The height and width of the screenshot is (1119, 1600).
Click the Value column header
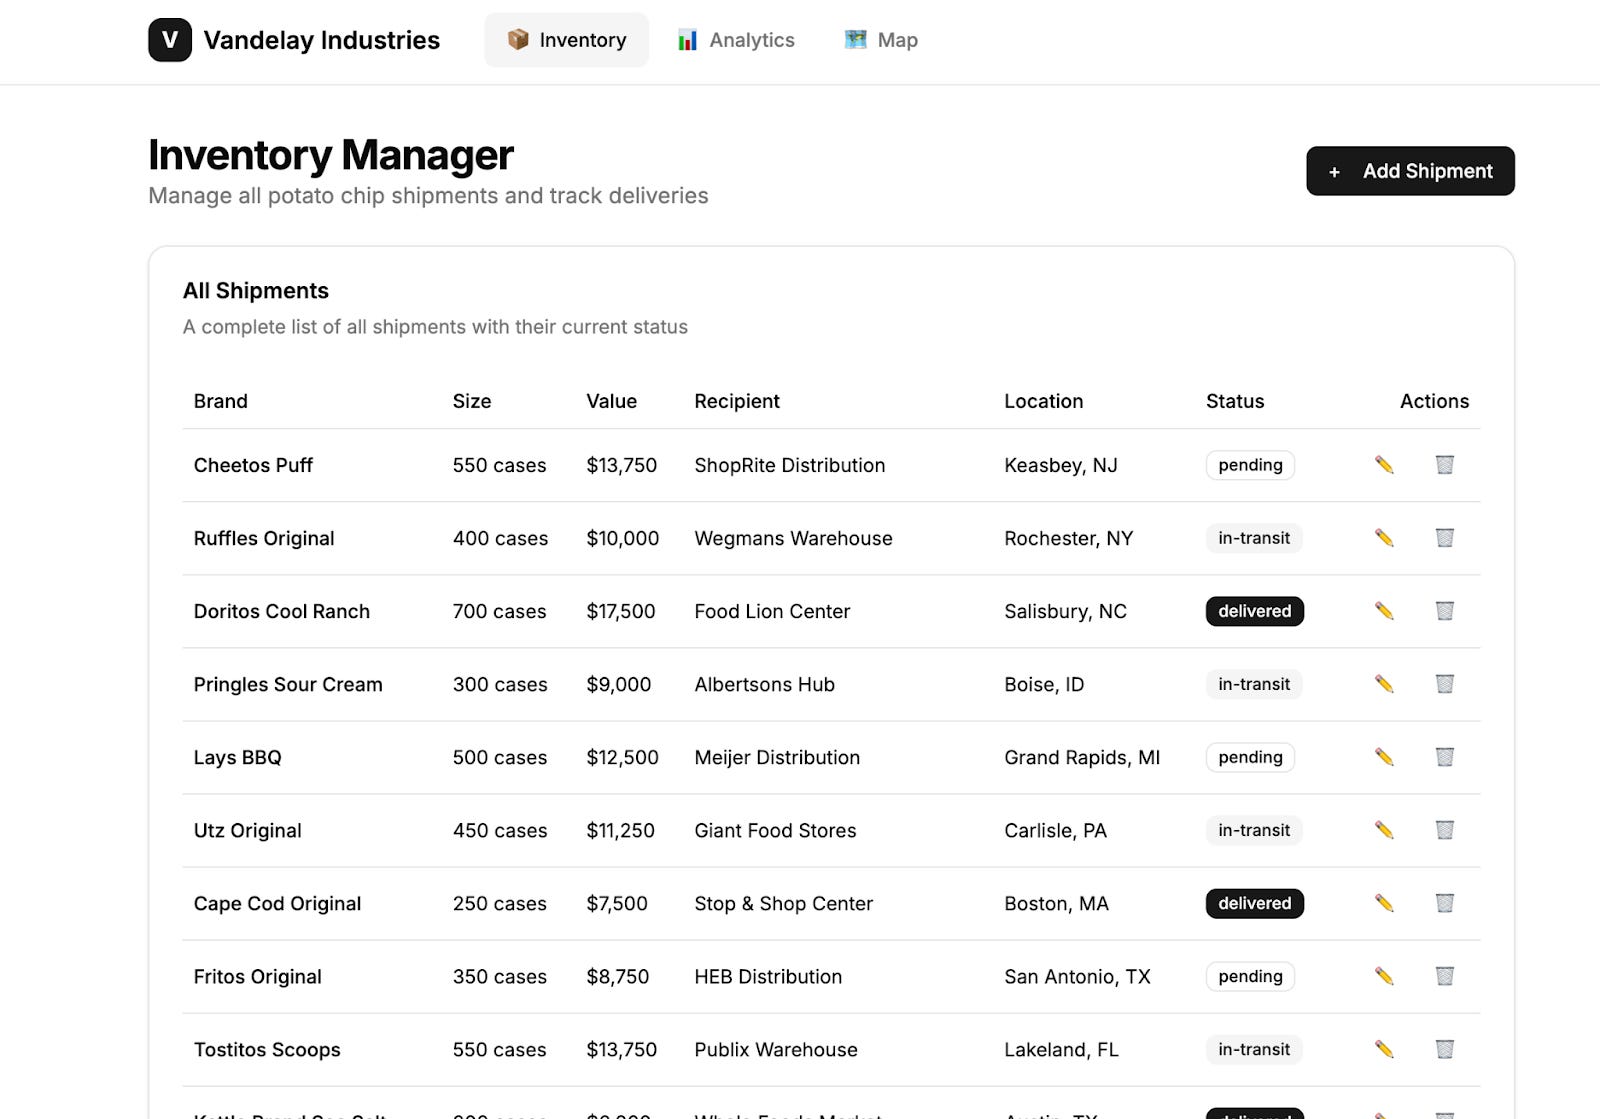click(x=612, y=401)
